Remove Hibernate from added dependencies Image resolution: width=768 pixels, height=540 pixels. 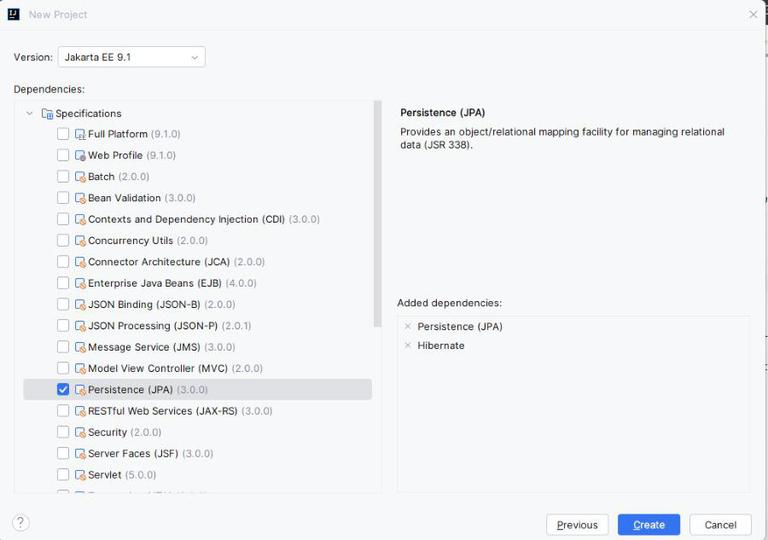pos(408,345)
